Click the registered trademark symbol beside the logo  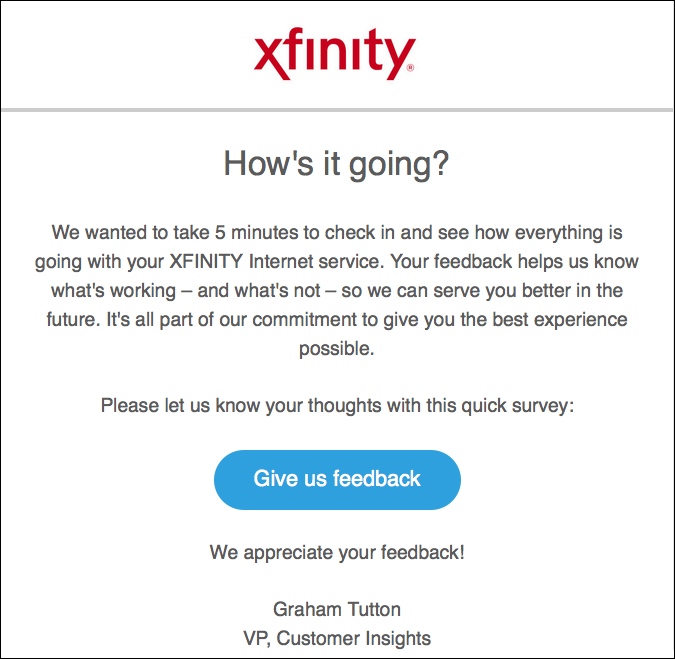[x=410, y=68]
